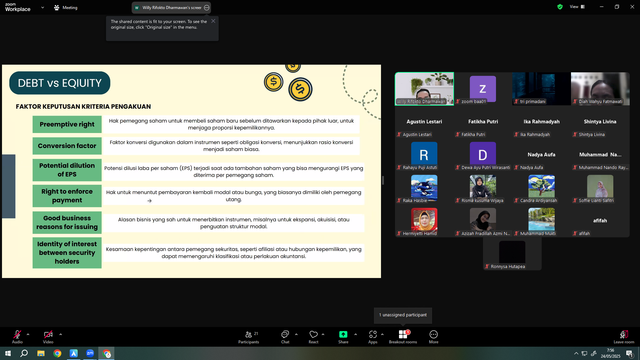Viewport: 640px width, 360px height.
Task: Select Dewa Ayu Putri Wirasanti tile
Action: pyautogui.click(x=483, y=155)
